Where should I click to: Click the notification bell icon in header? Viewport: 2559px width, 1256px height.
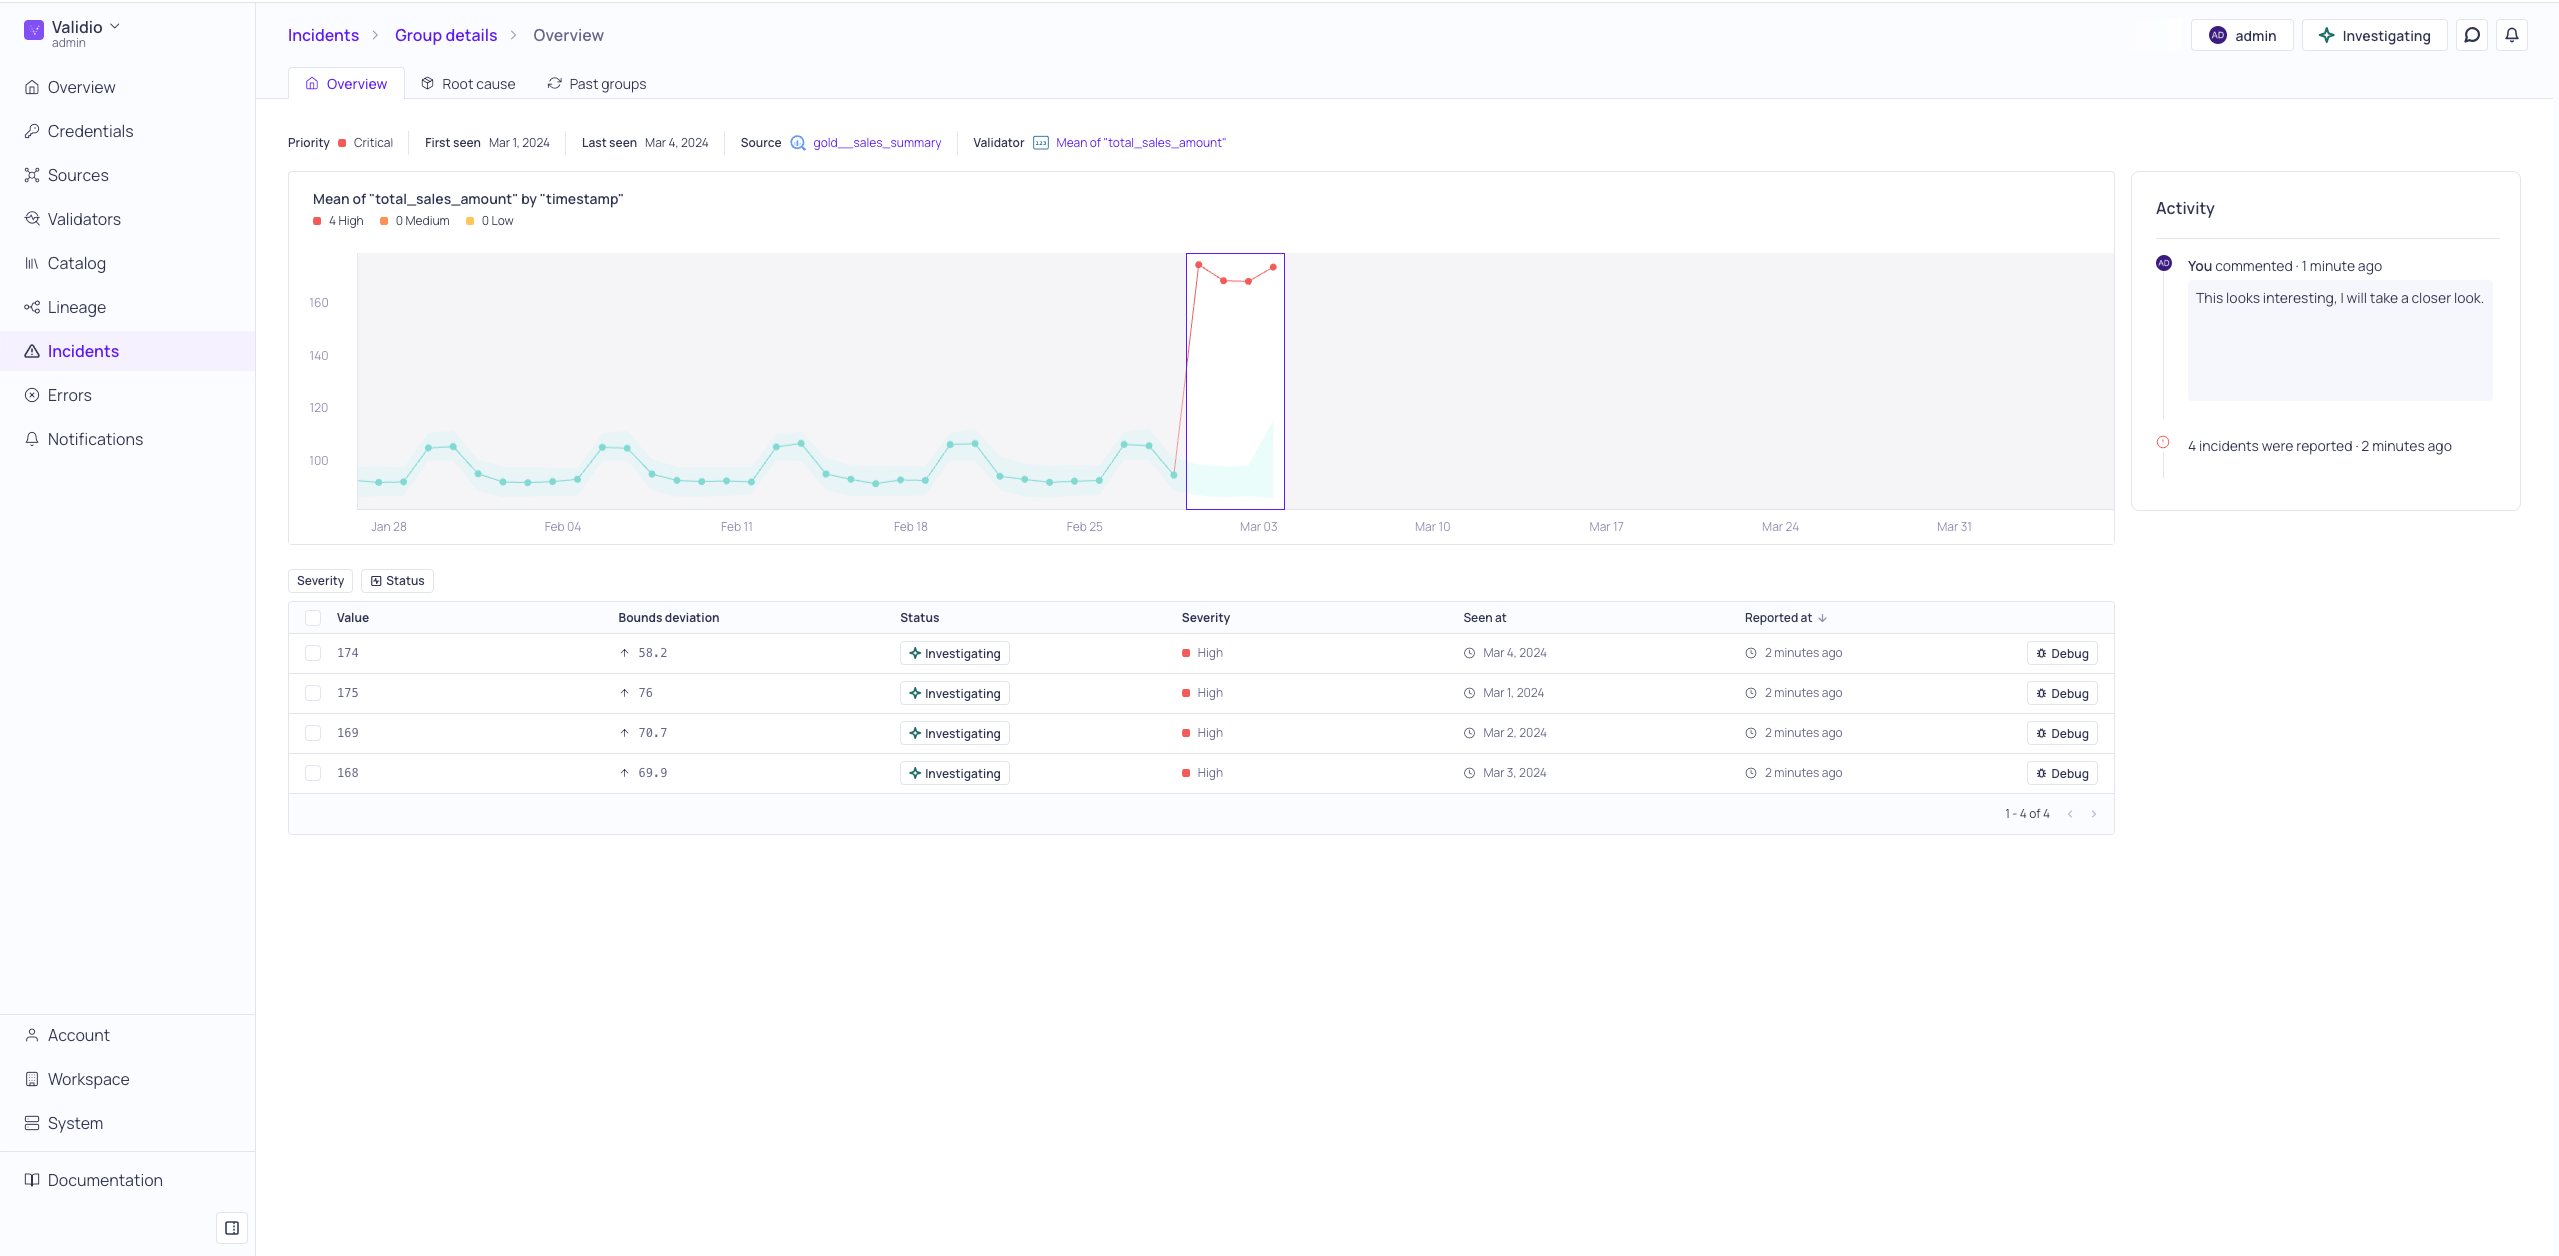tap(2512, 35)
